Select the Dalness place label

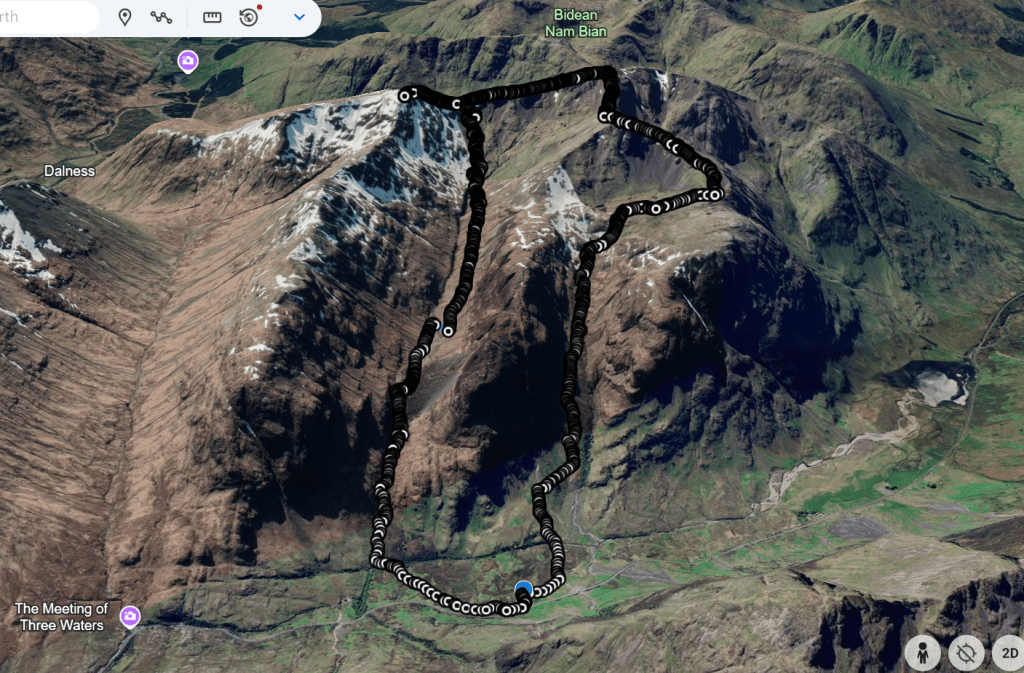point(69,171)
